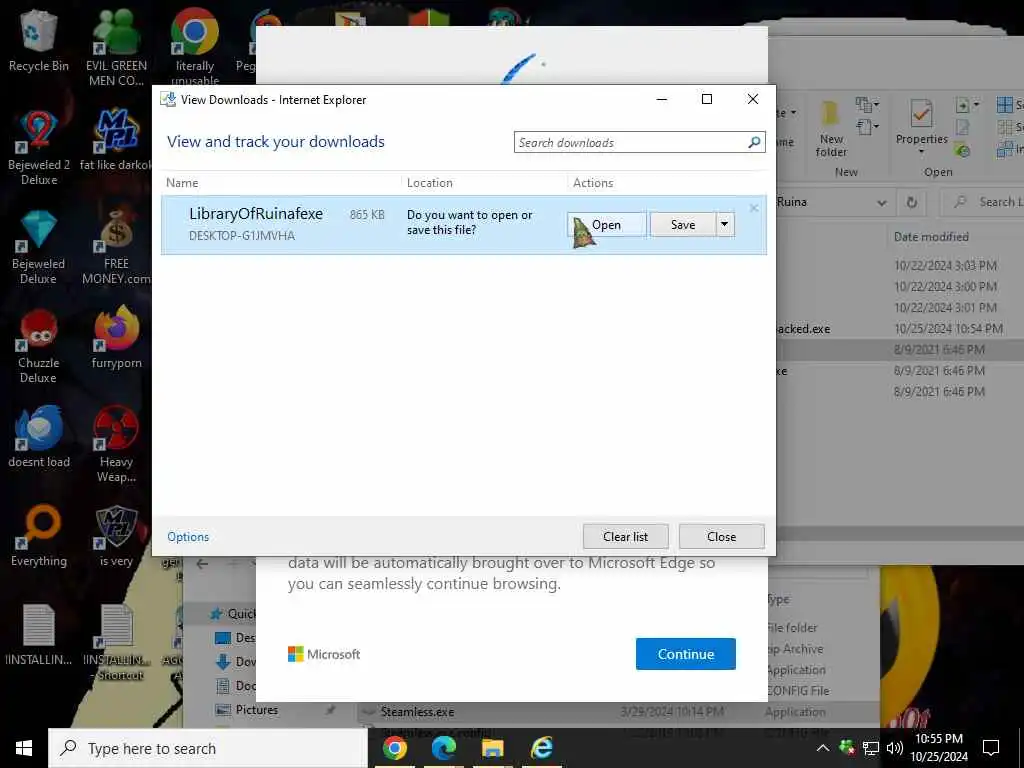
Task: Expand the address bar dropdown in File Explorer
Action: click(x=882, y=202)
